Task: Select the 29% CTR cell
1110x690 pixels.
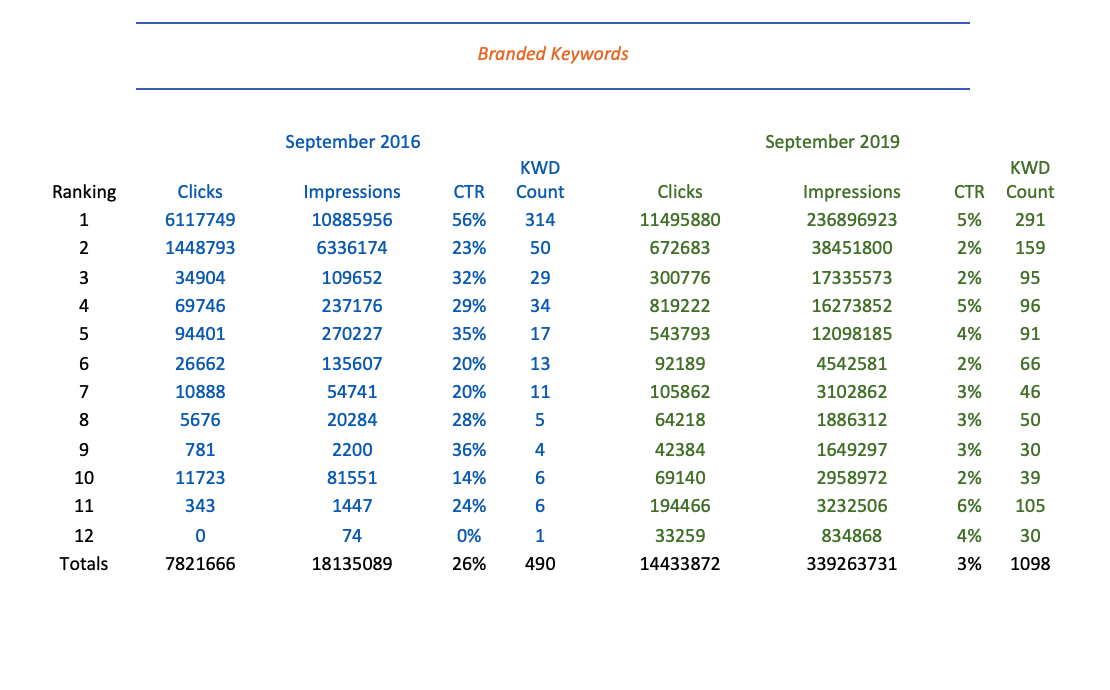Action: coord(469,306)
